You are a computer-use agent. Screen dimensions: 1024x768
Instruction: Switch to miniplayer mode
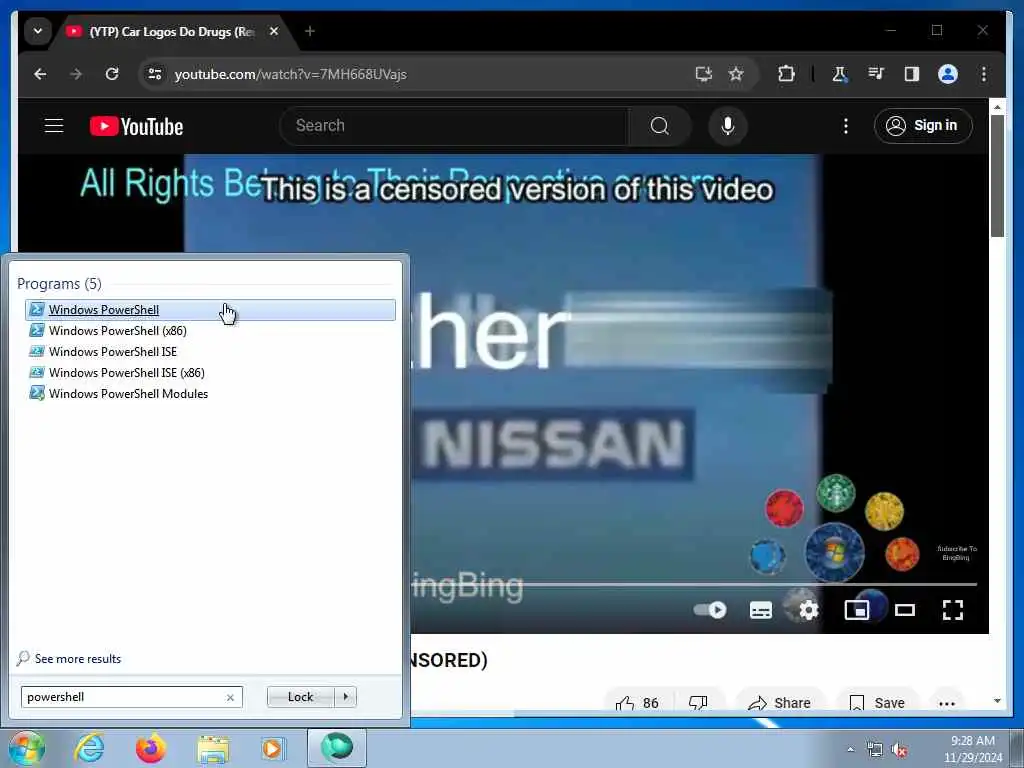pos(857,610)
